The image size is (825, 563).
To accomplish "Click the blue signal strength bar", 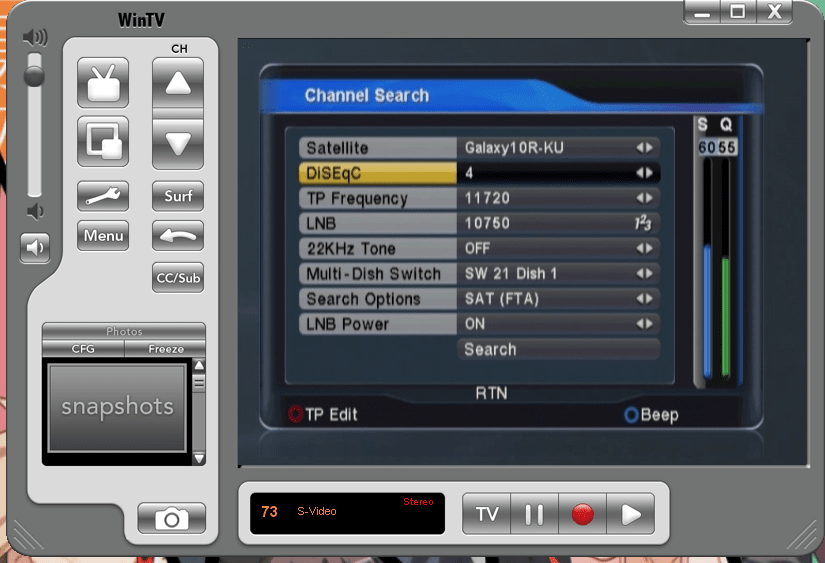I will click(707, 311).
